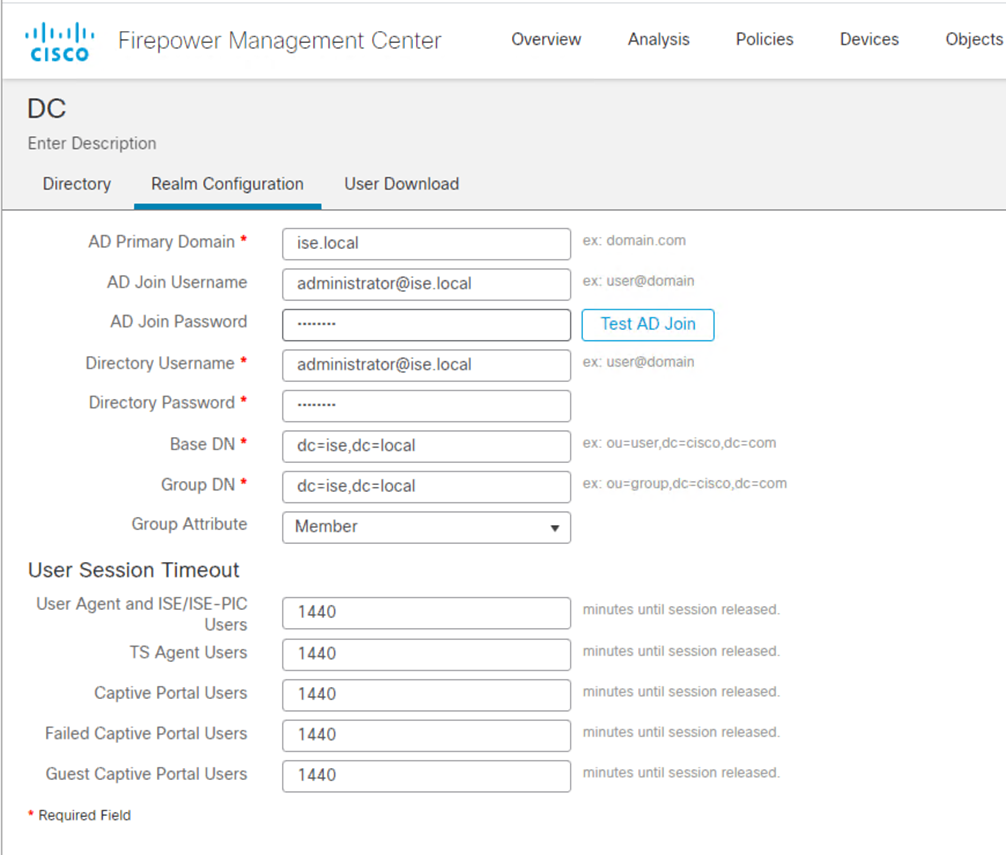Edit Failed Captive Portal Users timeout
The height and width of the screenshot is (855, 1006).
[x=426, y=735]
